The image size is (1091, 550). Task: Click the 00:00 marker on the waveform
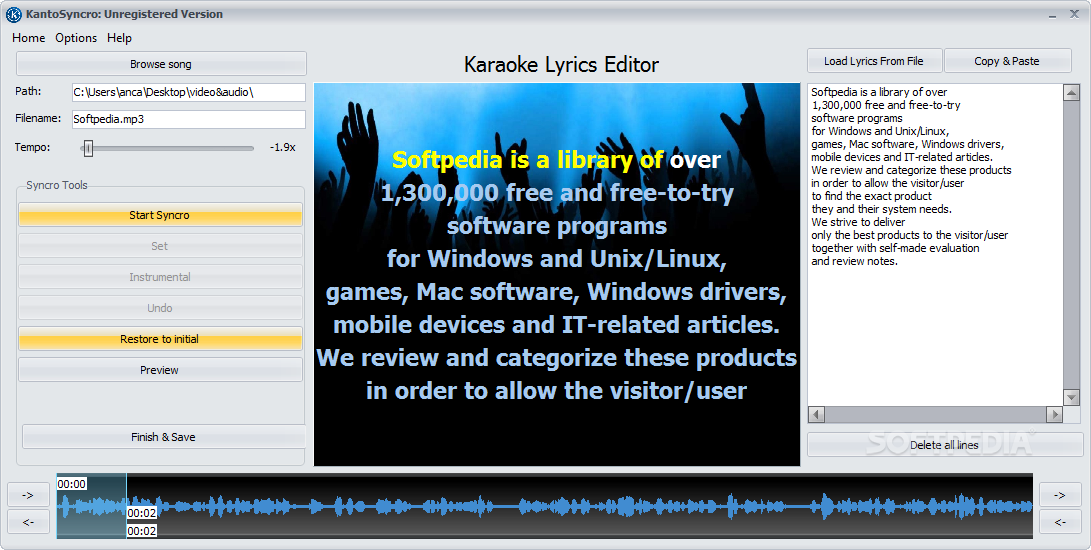coord(72,484)
